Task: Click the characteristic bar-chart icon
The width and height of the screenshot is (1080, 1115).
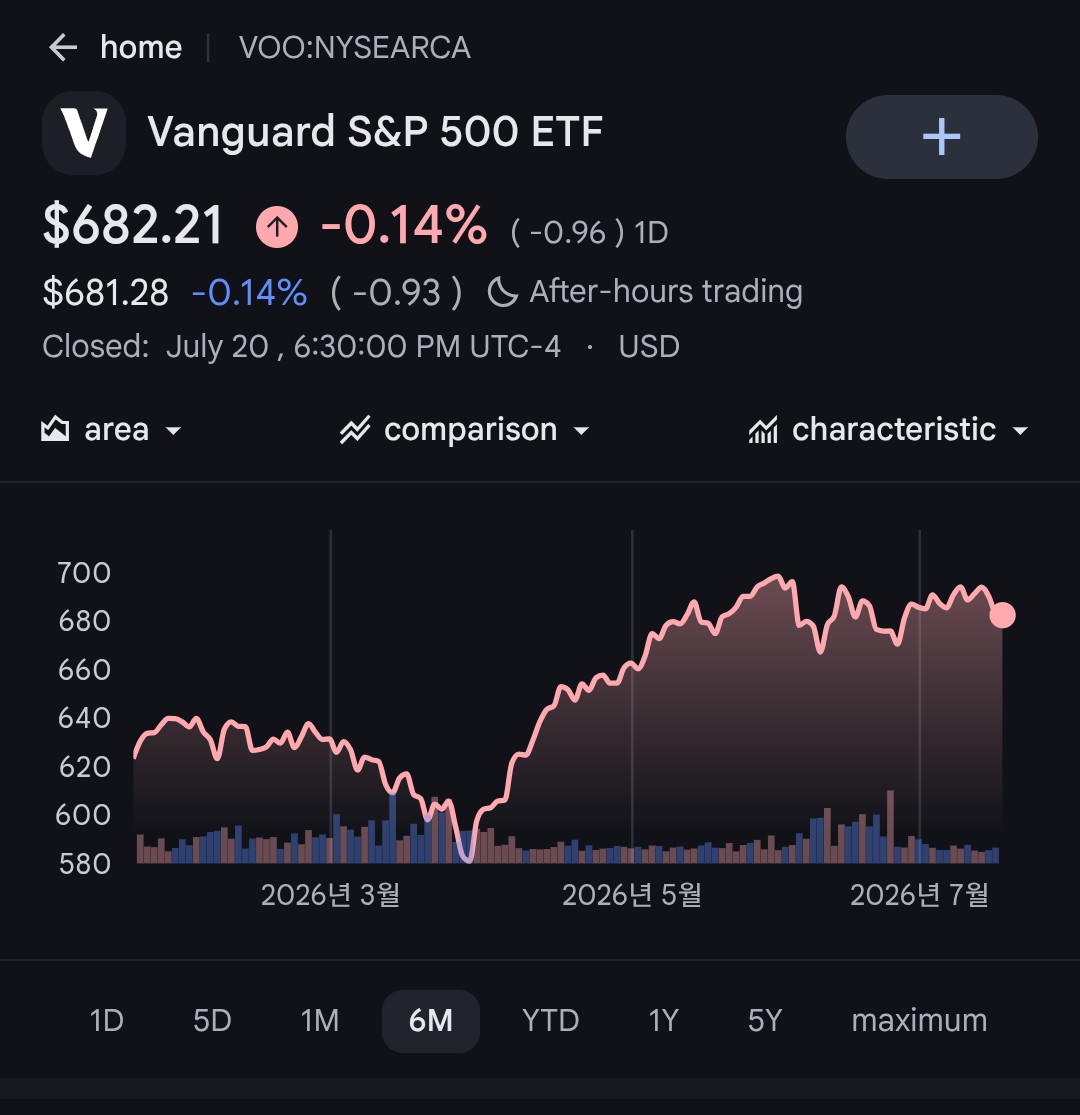Action: coord(763,430)
